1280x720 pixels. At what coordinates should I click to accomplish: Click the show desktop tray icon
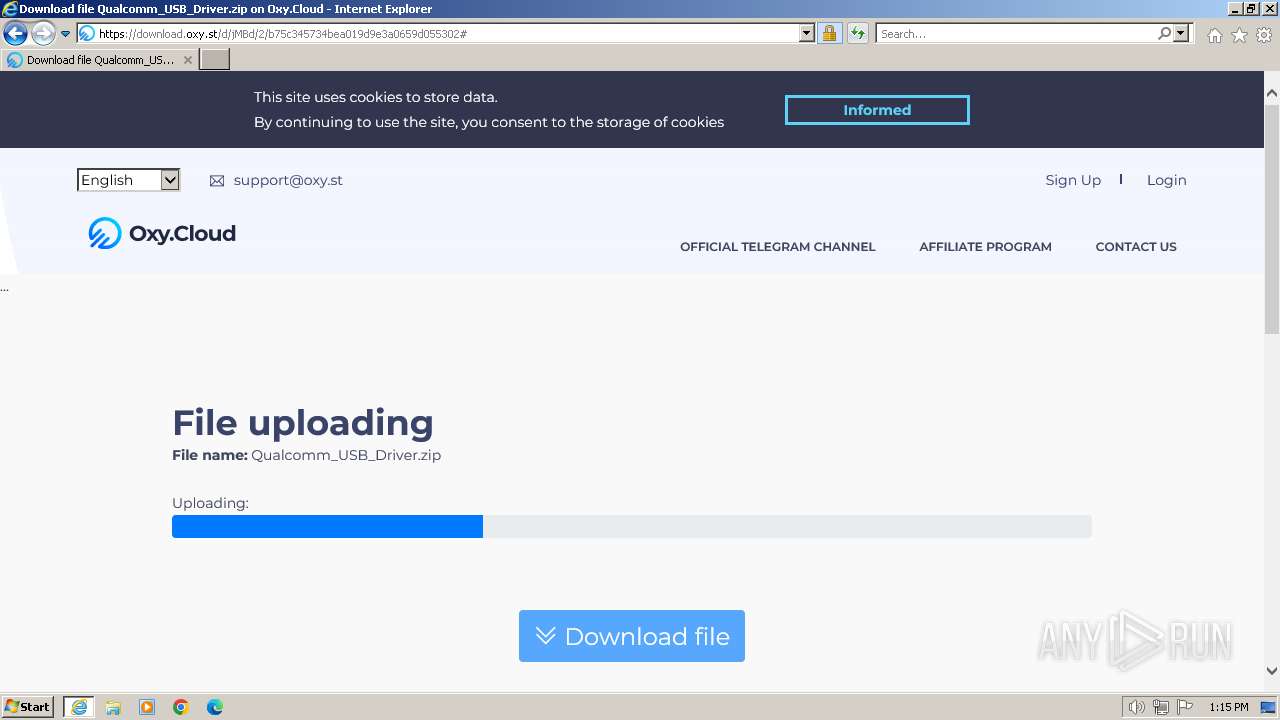1269,707
